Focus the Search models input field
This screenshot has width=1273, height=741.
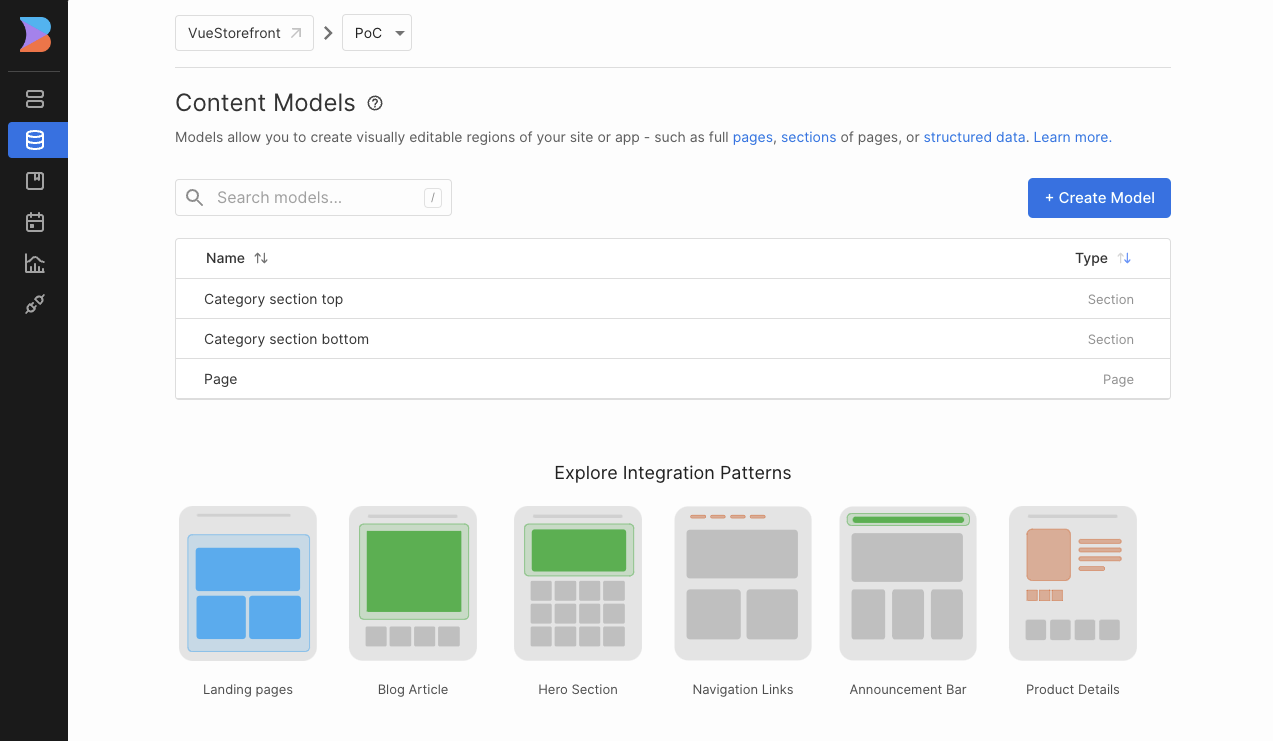click(313, 198)
